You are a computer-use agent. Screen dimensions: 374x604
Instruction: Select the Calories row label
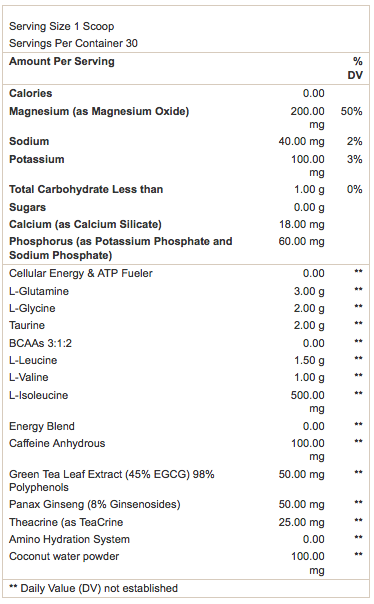tap(31, 93)
